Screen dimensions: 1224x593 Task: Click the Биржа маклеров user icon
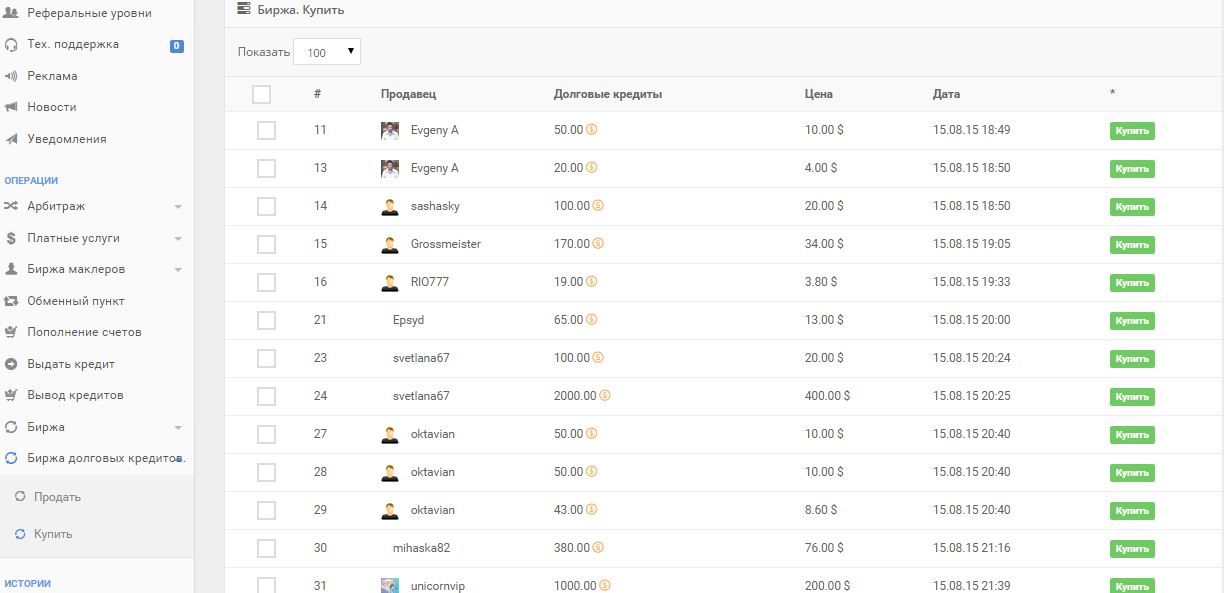point(11,269)
